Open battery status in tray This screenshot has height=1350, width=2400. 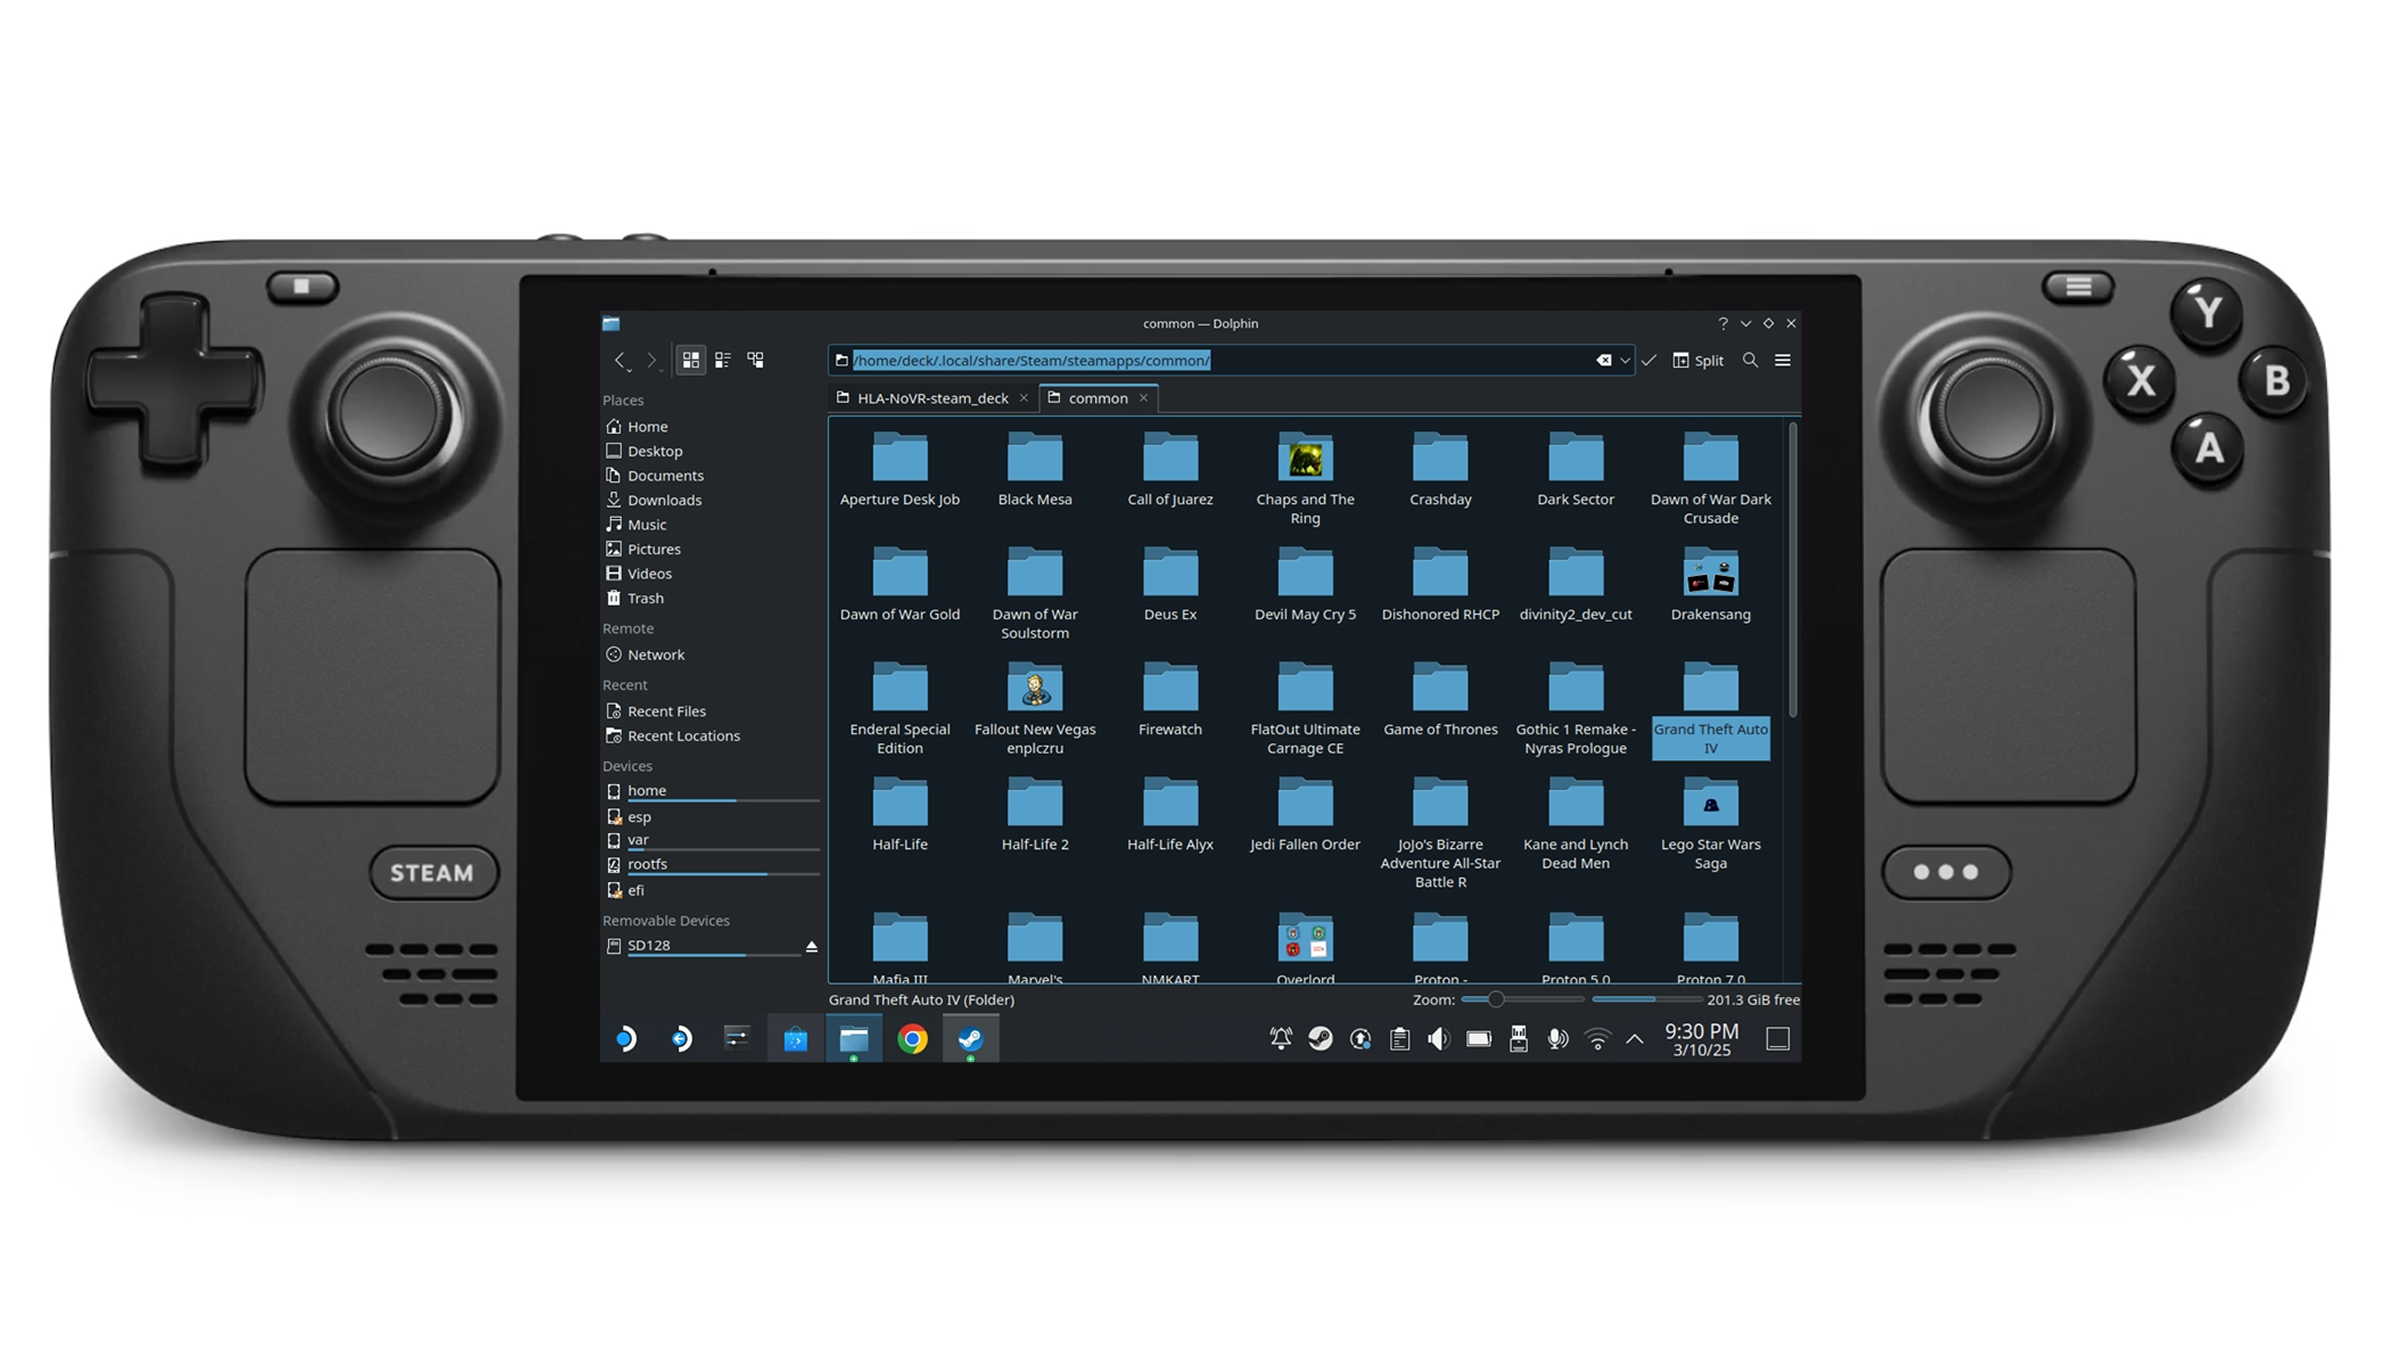1479,1039
